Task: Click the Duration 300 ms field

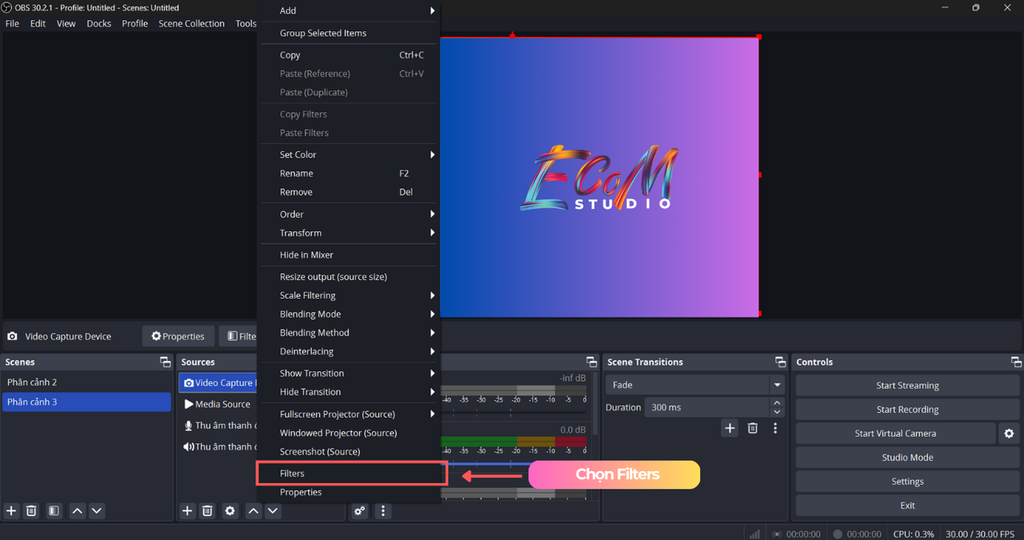Action: click(x=708, y=407)
